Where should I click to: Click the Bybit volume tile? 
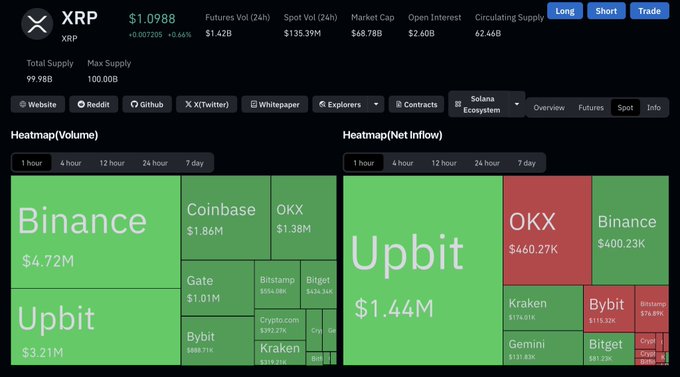[x=218, y=341]
